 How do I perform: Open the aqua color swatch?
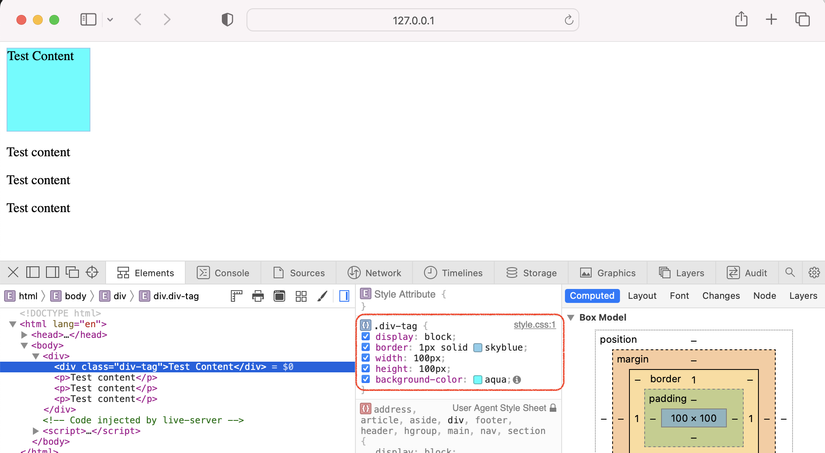(x=478, y=379)
